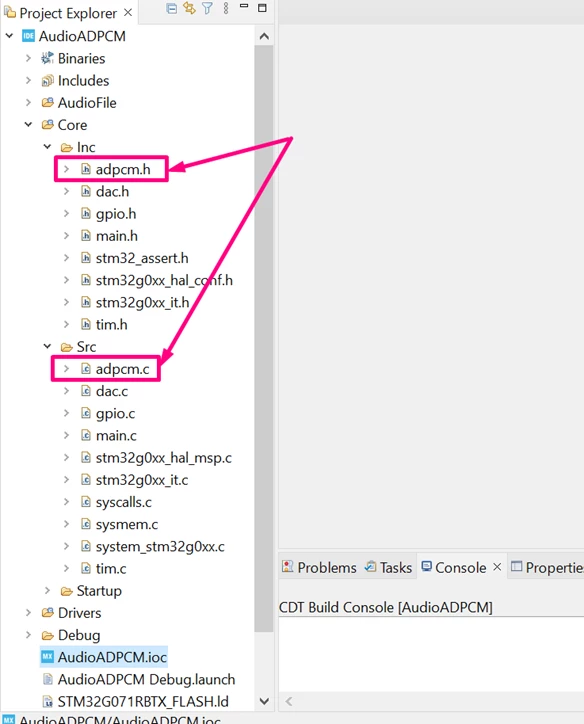This screenshot has height=724, width=584.
Task: Select sysmem.c source file
Action: pyautogui.click(x=126, y=524)
